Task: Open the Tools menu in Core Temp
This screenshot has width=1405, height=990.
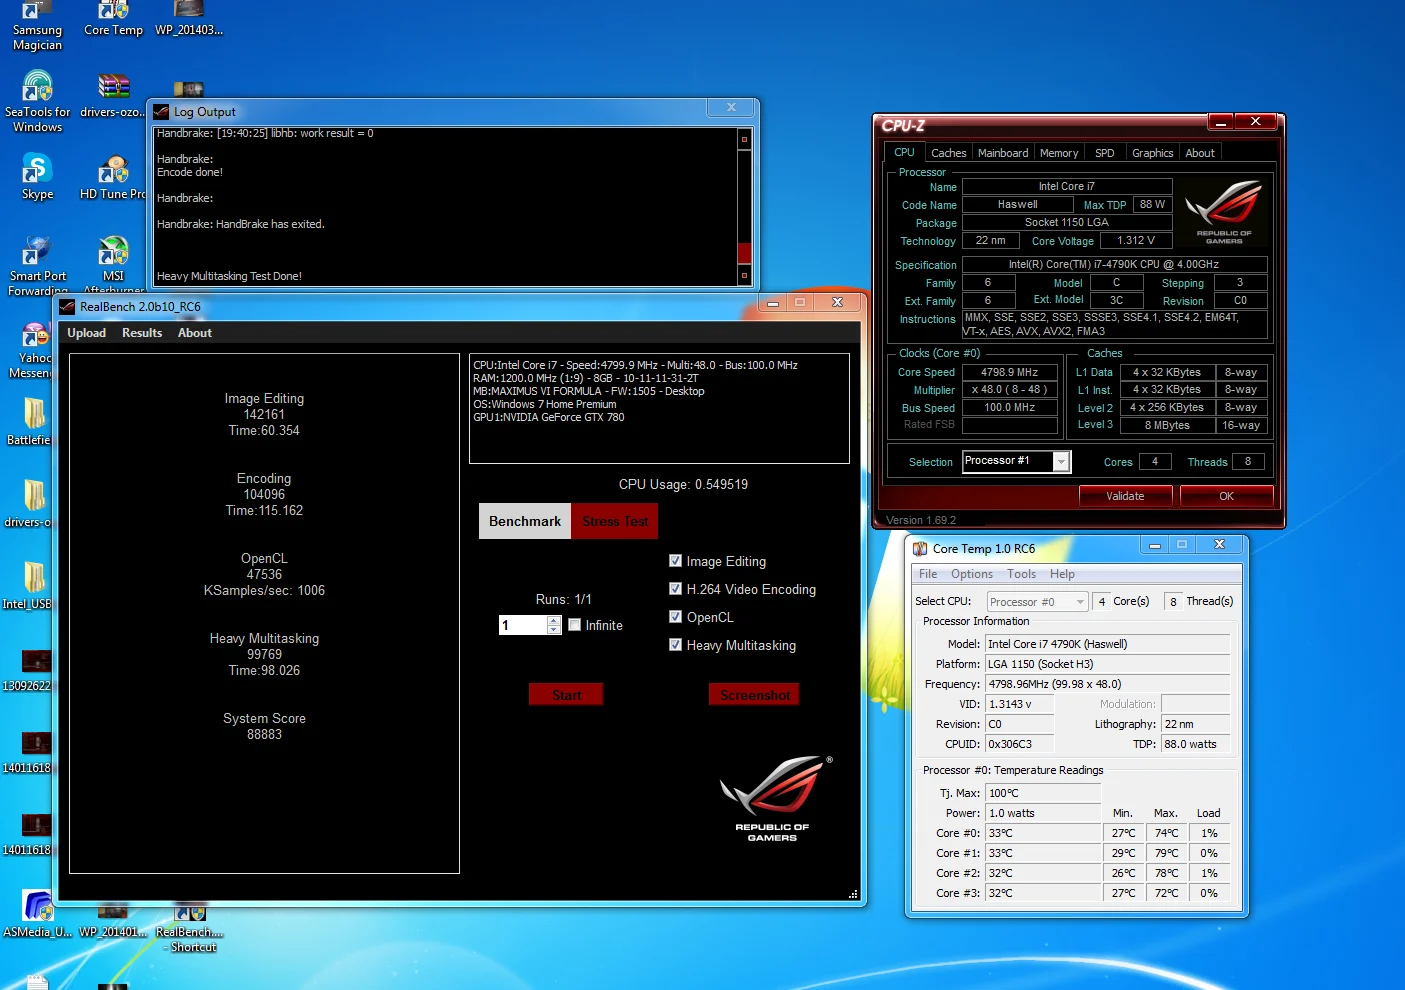Action: click(x=1021, y=574)
